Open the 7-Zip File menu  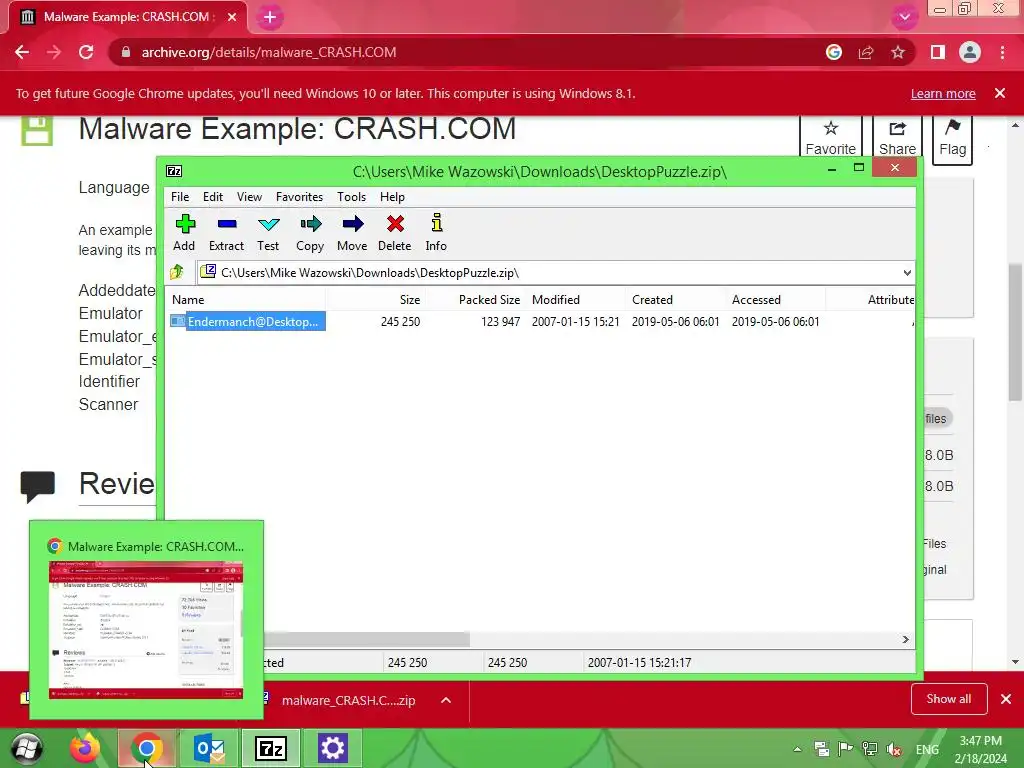180,197
